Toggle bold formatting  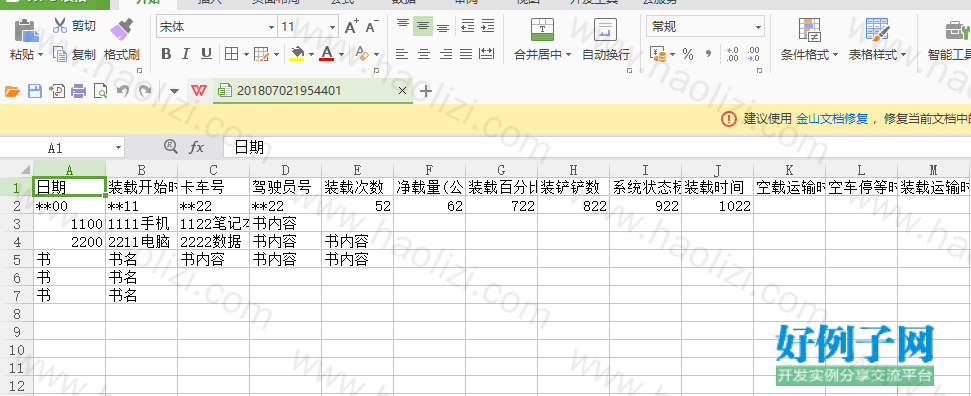[x=166, y=54]
